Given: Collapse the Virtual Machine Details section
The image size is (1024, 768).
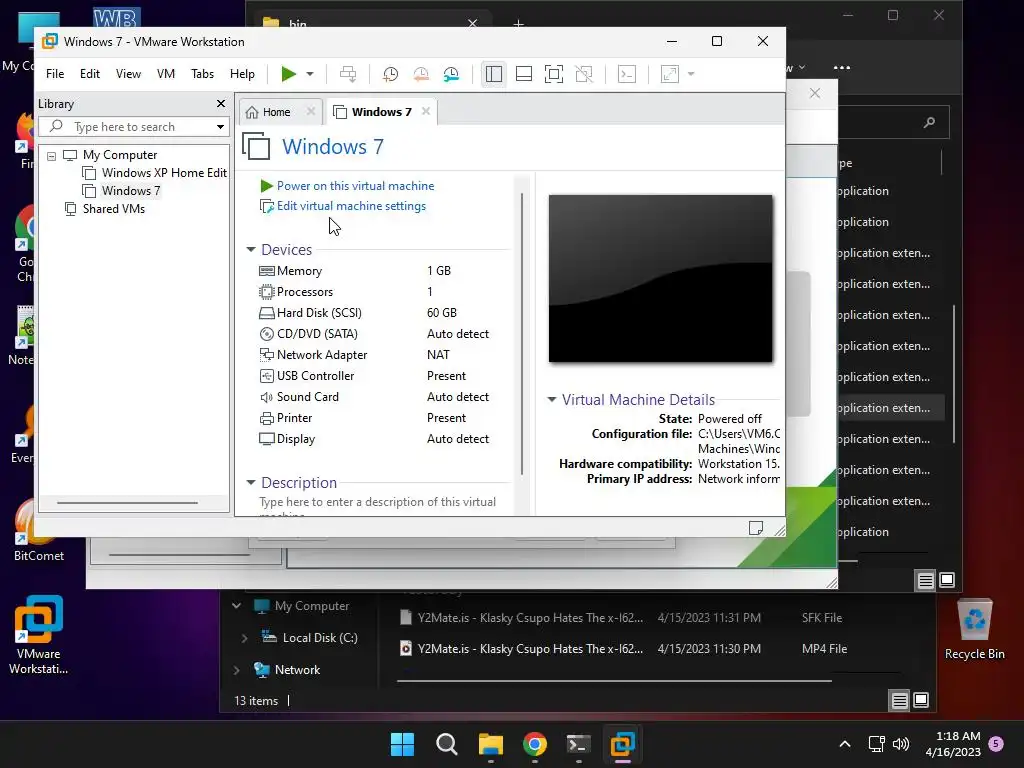Looking at the screenshot, I should point(552,400).
